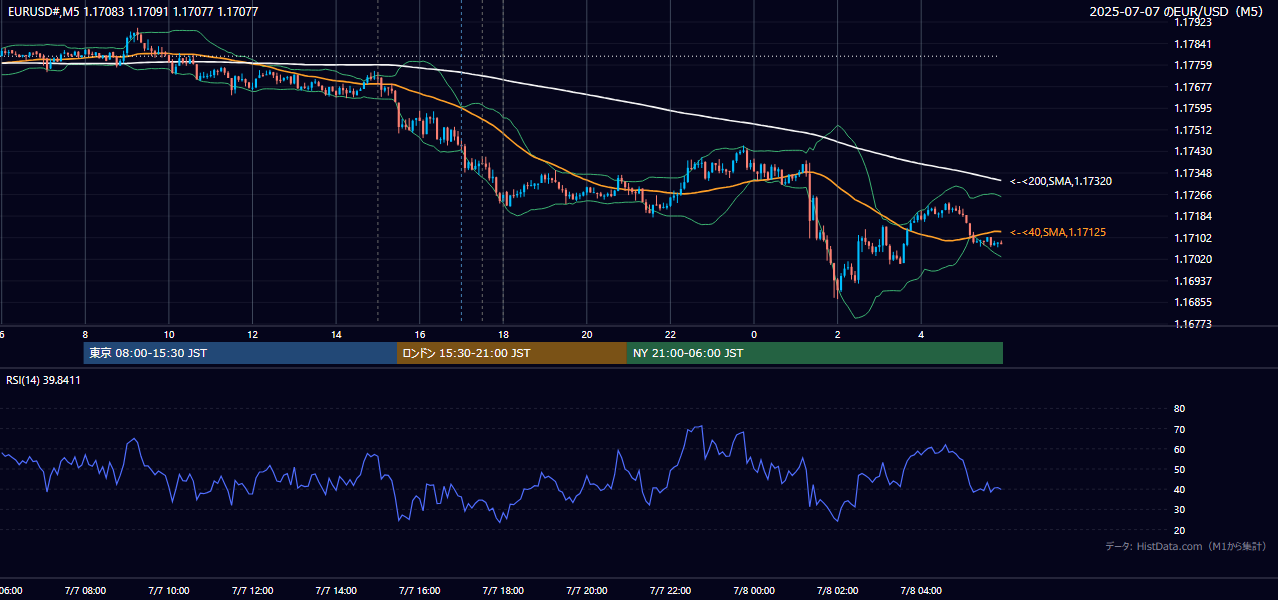The image size is (1278, 600).
Task: Click hour label 10 on price chart axis
Action: pyautogui.click(x=169, y=334)
